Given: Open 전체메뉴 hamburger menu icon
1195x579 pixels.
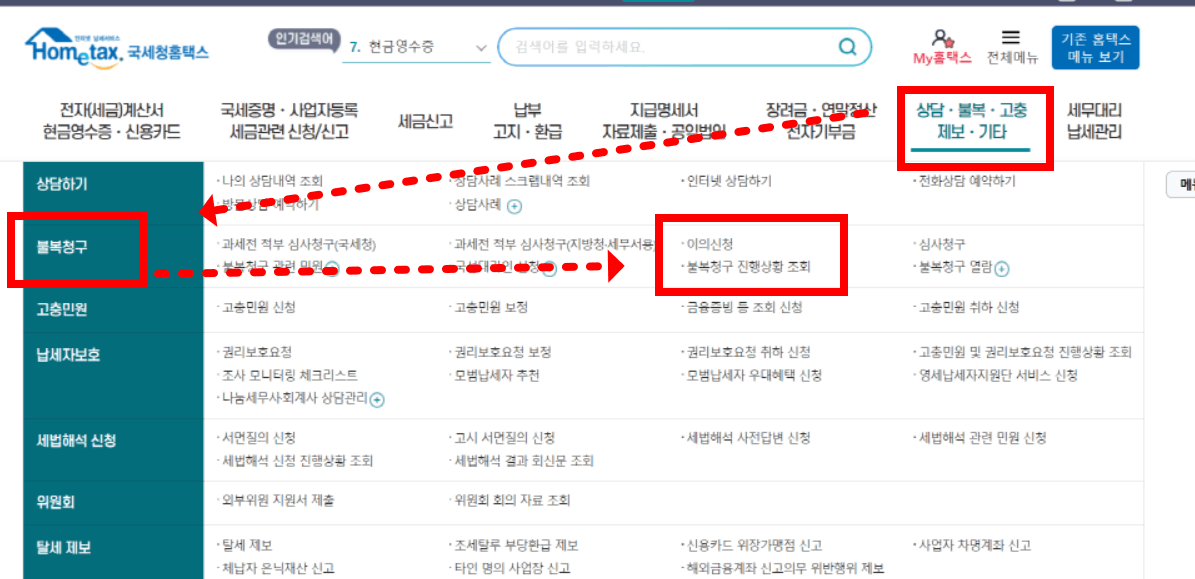Looking at the screenshot, I should [x=1010, y=37].
